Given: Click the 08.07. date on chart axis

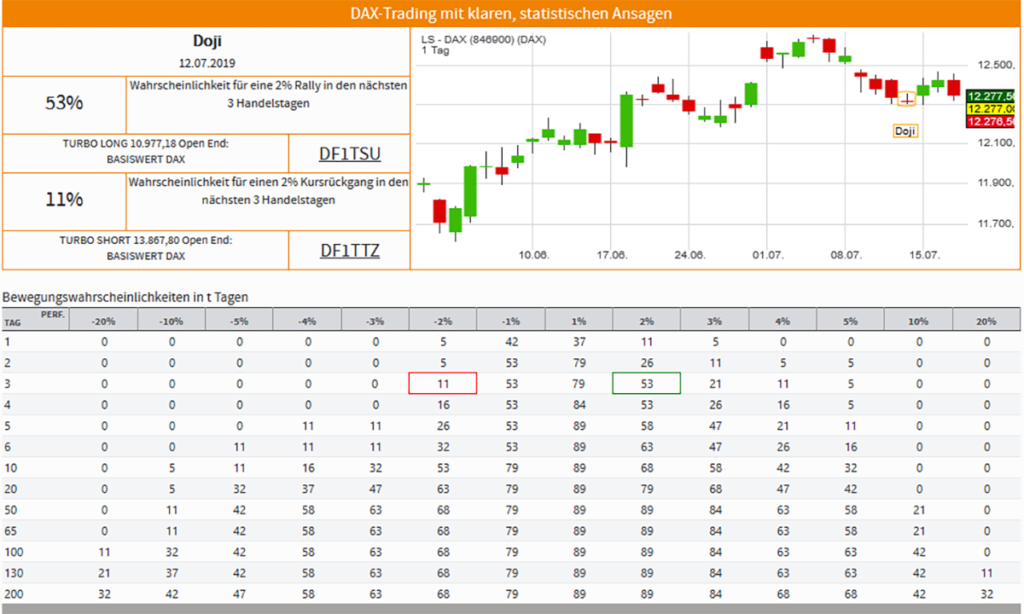Looking at the screenshot, I should click(846, 255).
